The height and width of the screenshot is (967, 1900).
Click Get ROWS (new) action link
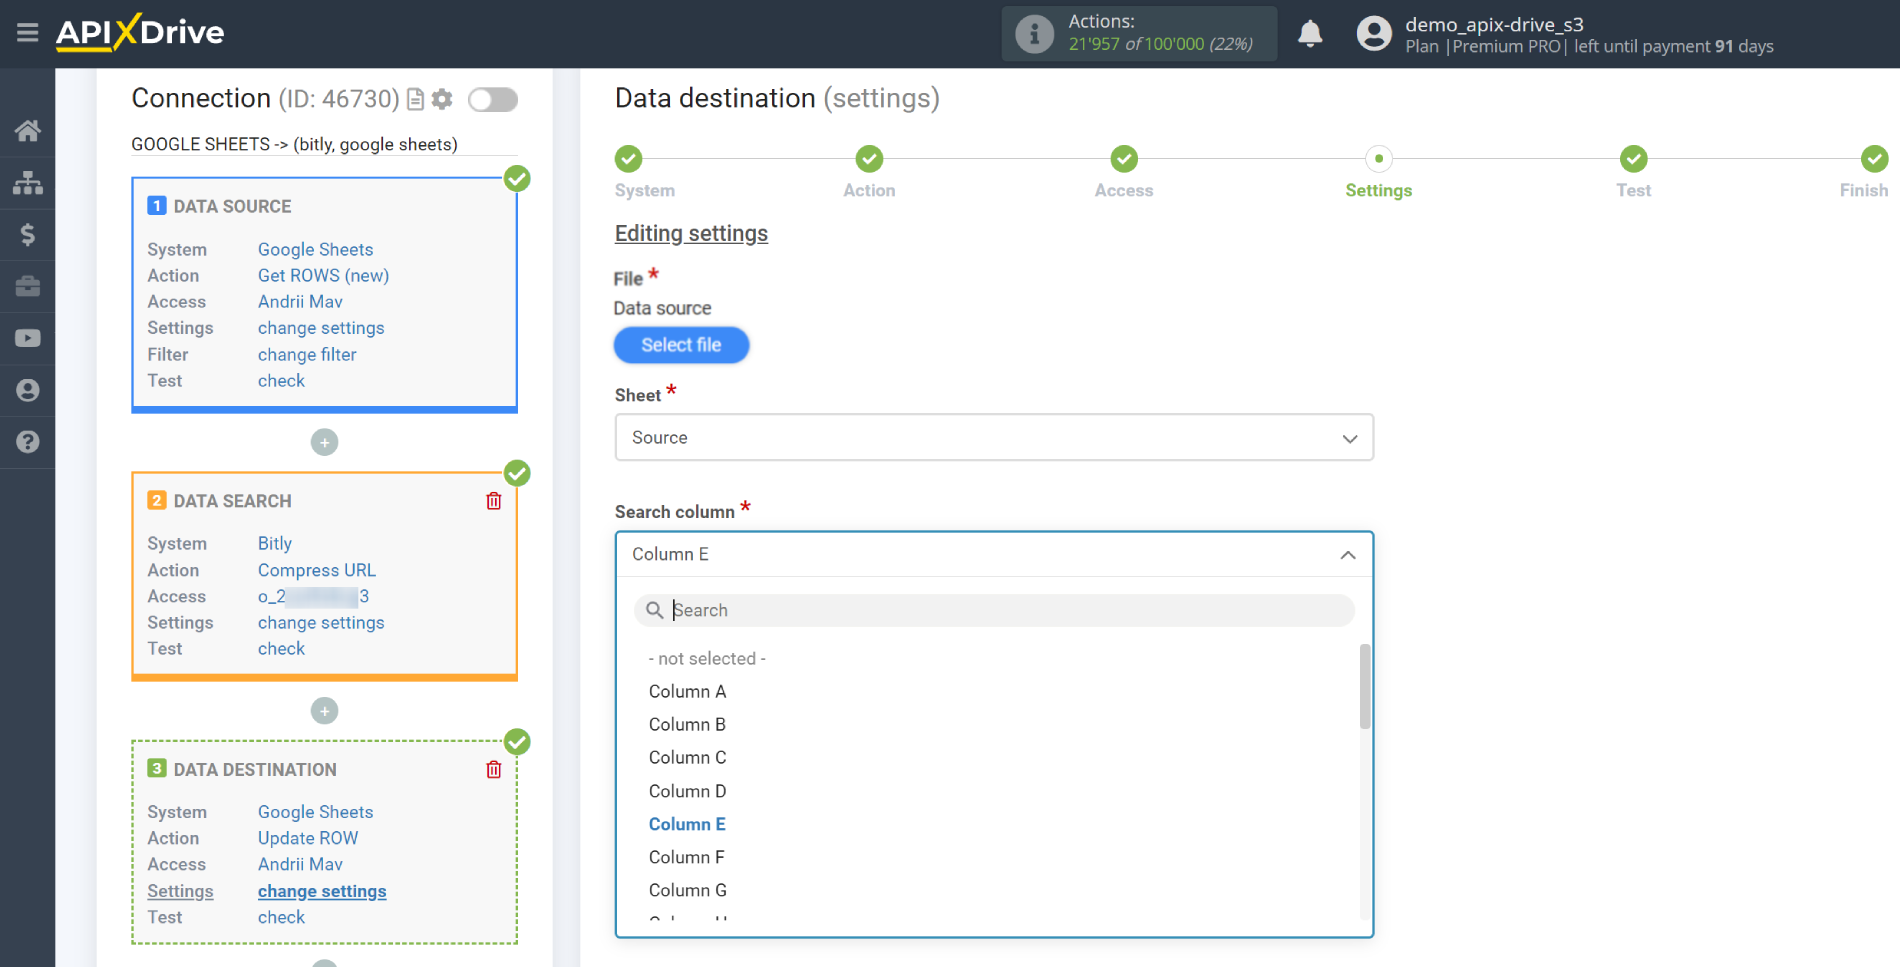323,276
